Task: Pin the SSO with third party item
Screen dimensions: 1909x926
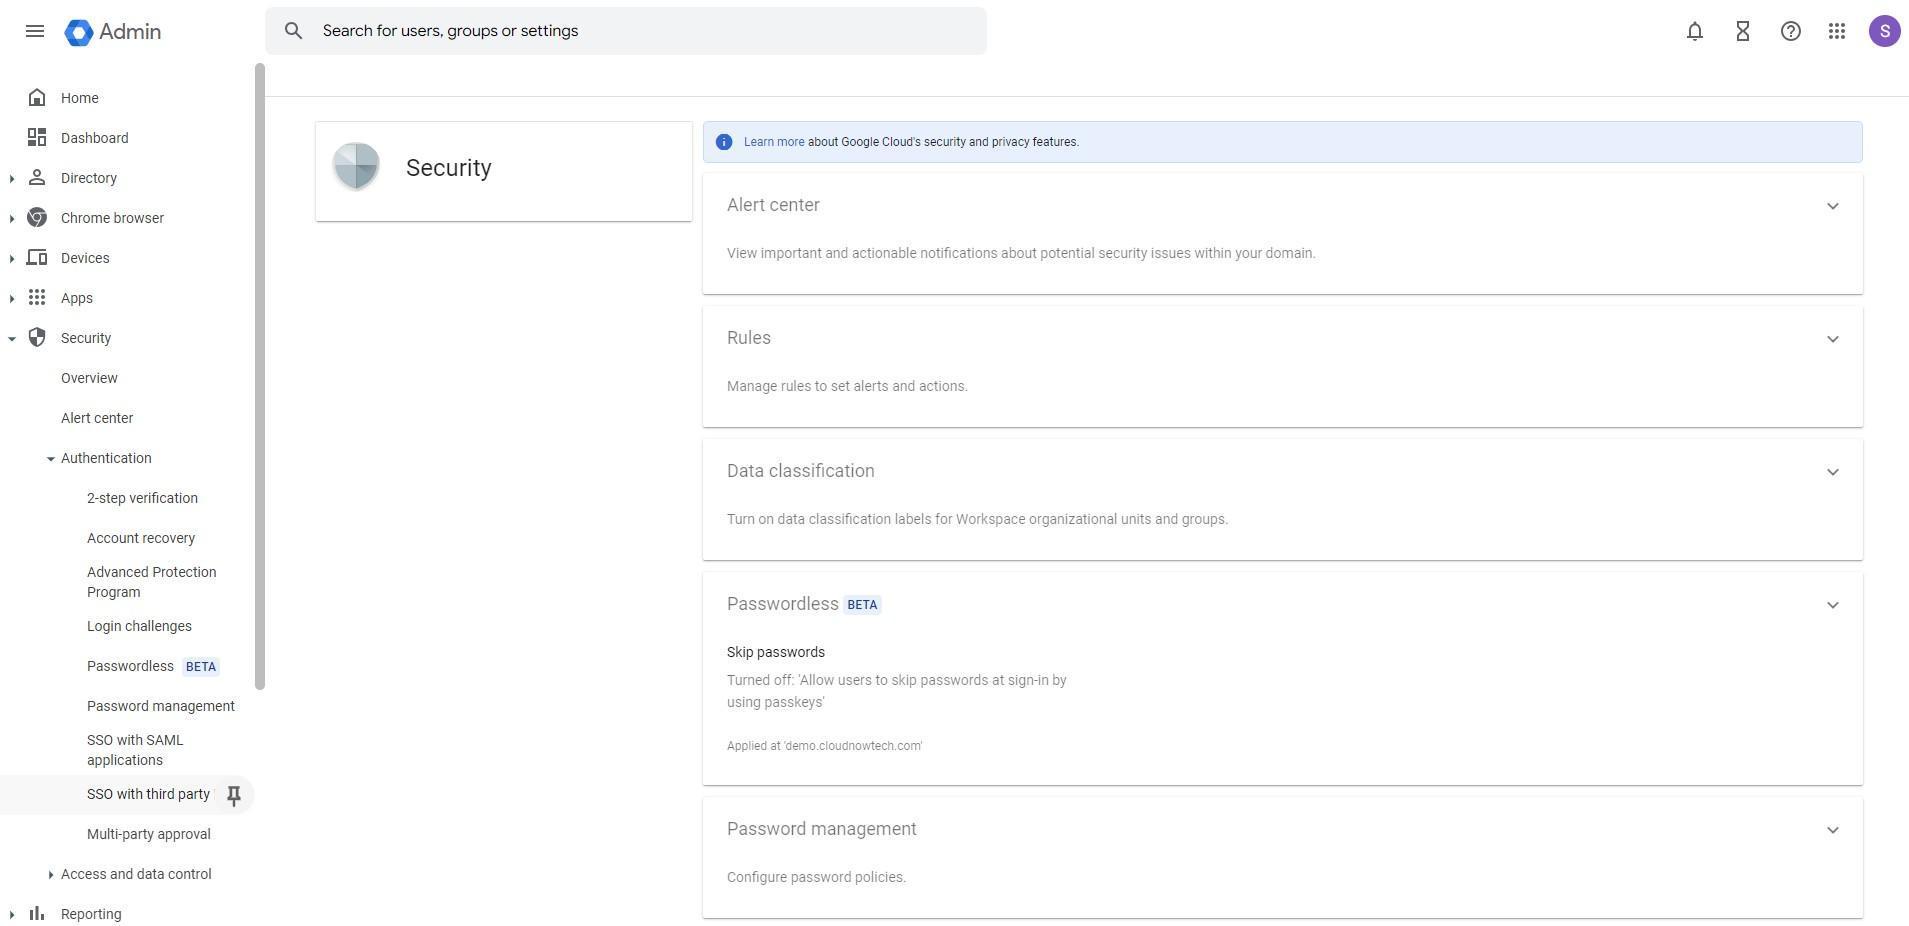Action: (233, 794)
